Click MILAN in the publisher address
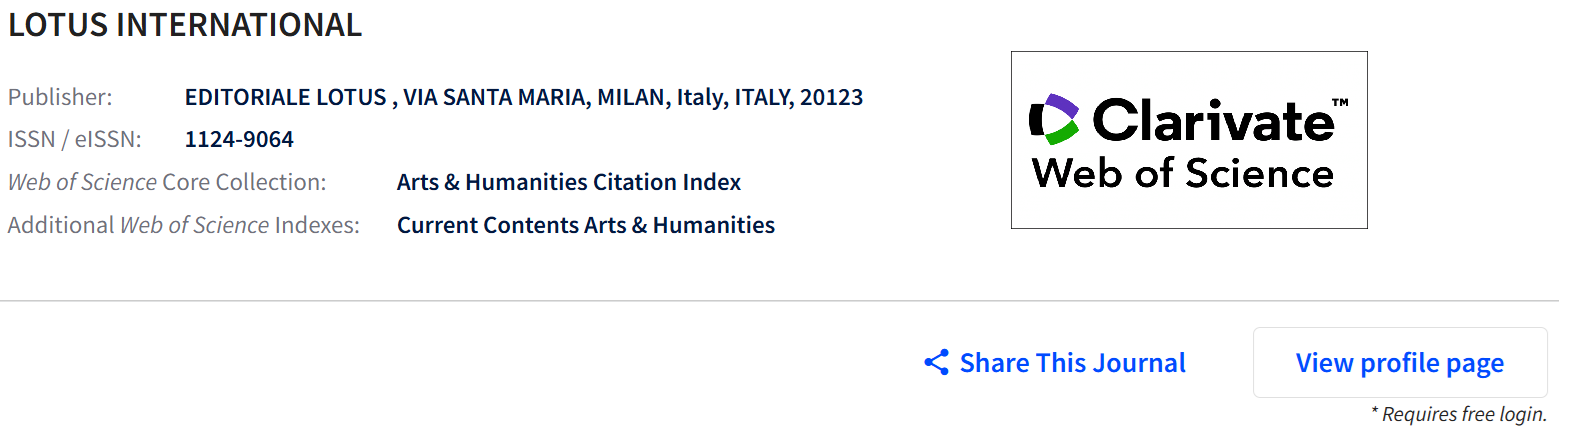Image resolution: width=1574 pixels, height=434 pixels. (631, 97)
